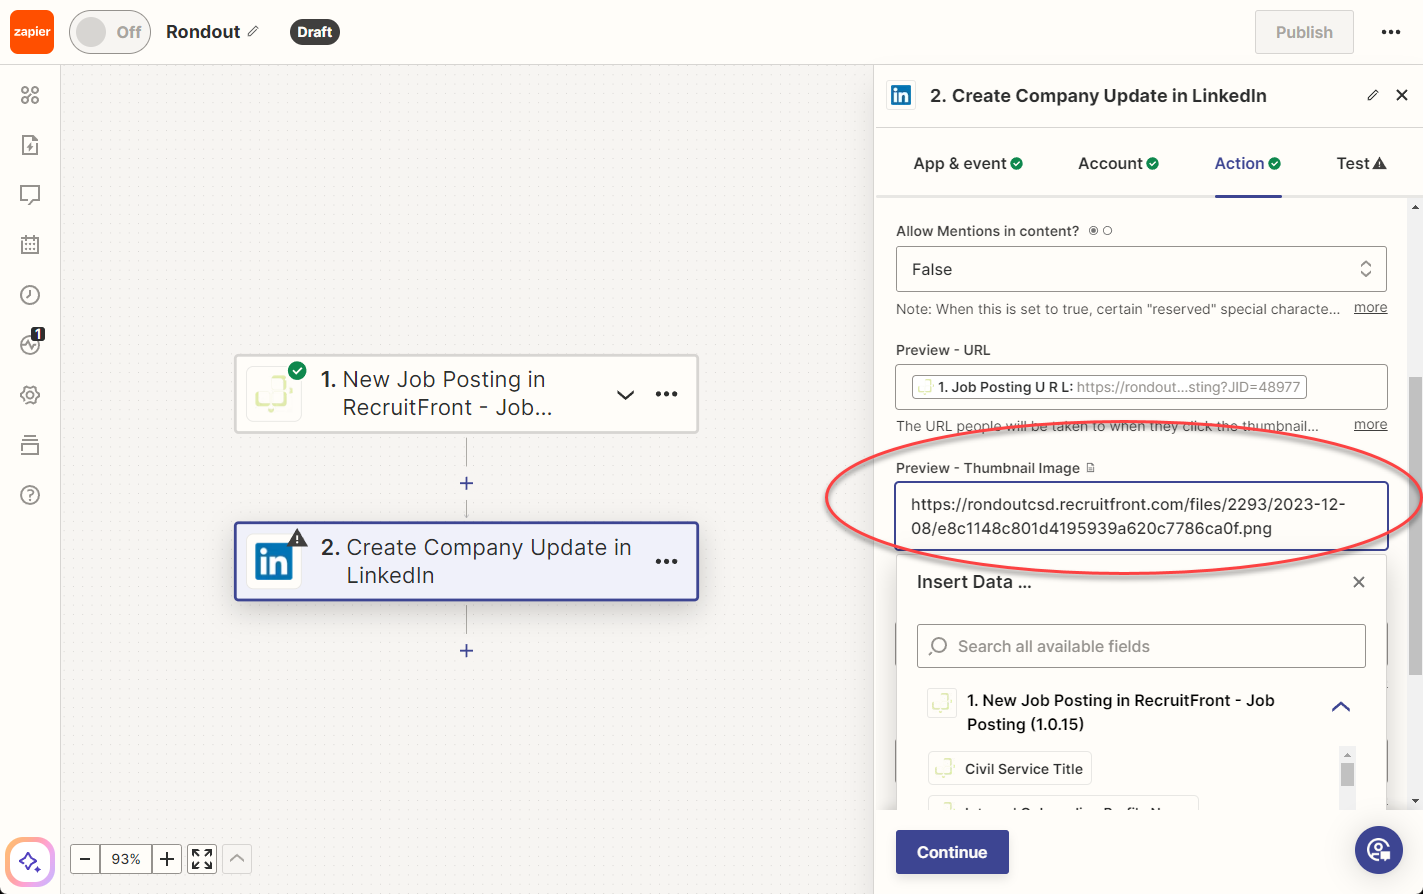Open step 1 three-dot menu

point(667,394)
